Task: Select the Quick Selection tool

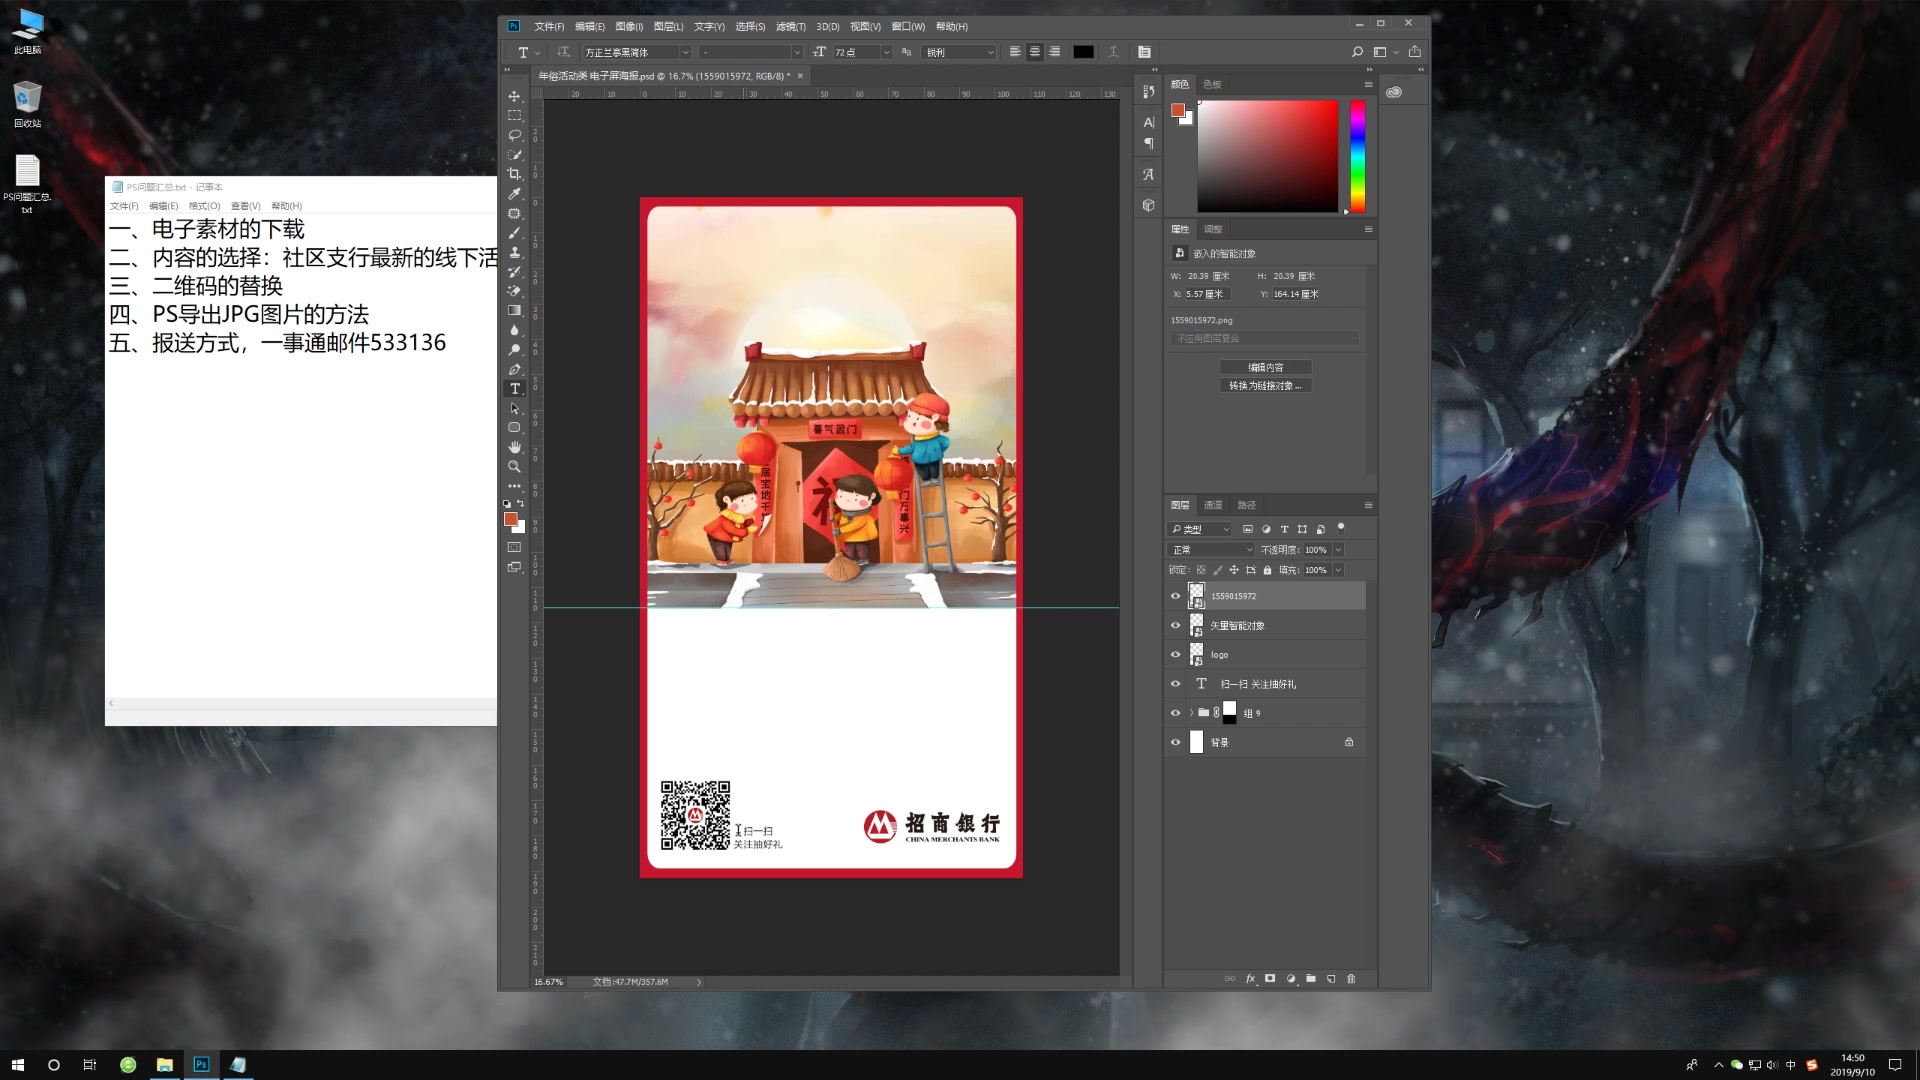Action: [x=514, y=155]
